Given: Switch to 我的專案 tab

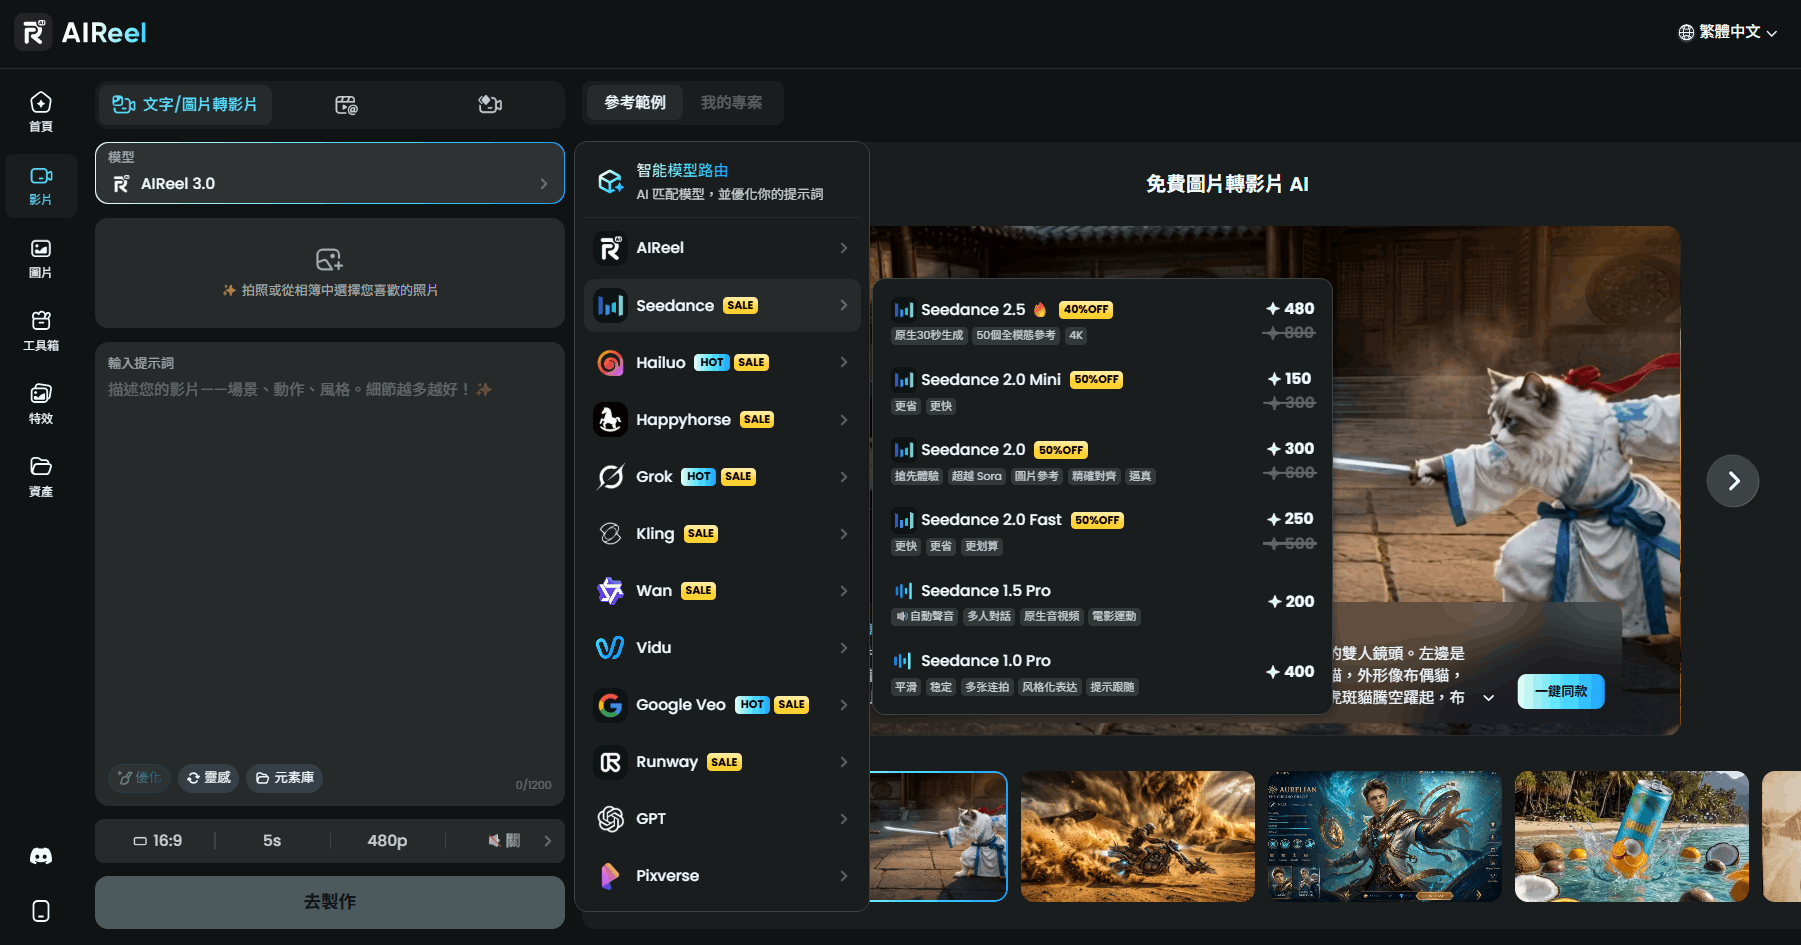Looking at the screenshot, I should (731, 103).
